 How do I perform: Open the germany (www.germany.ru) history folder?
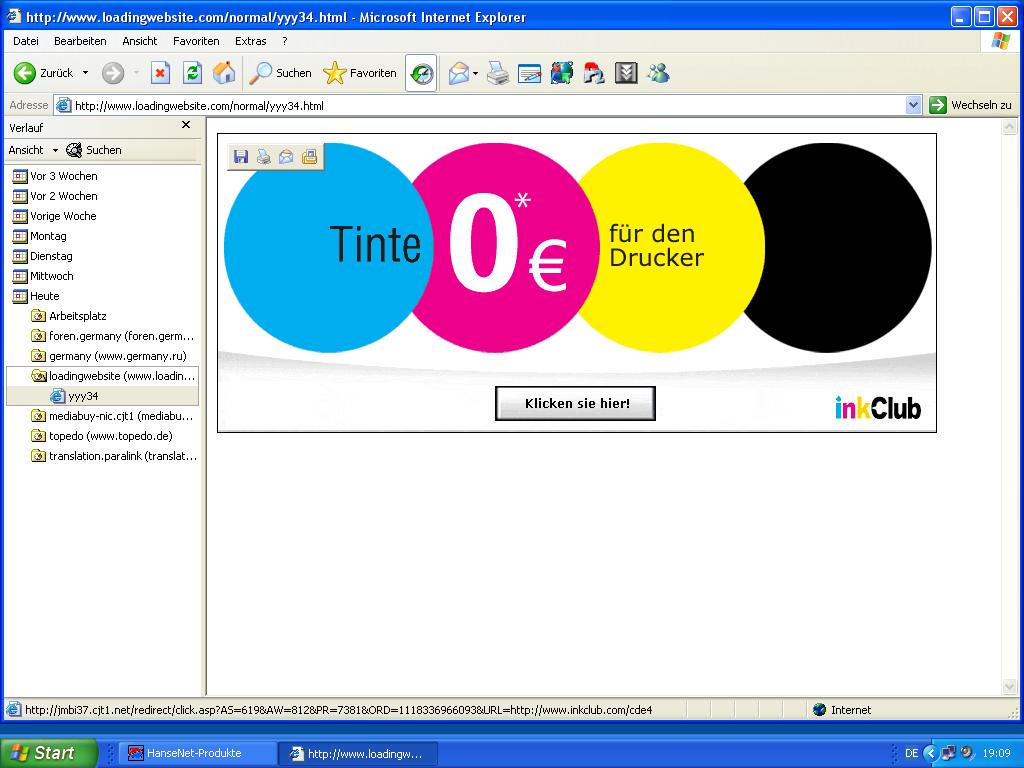(x=109, y=356)
